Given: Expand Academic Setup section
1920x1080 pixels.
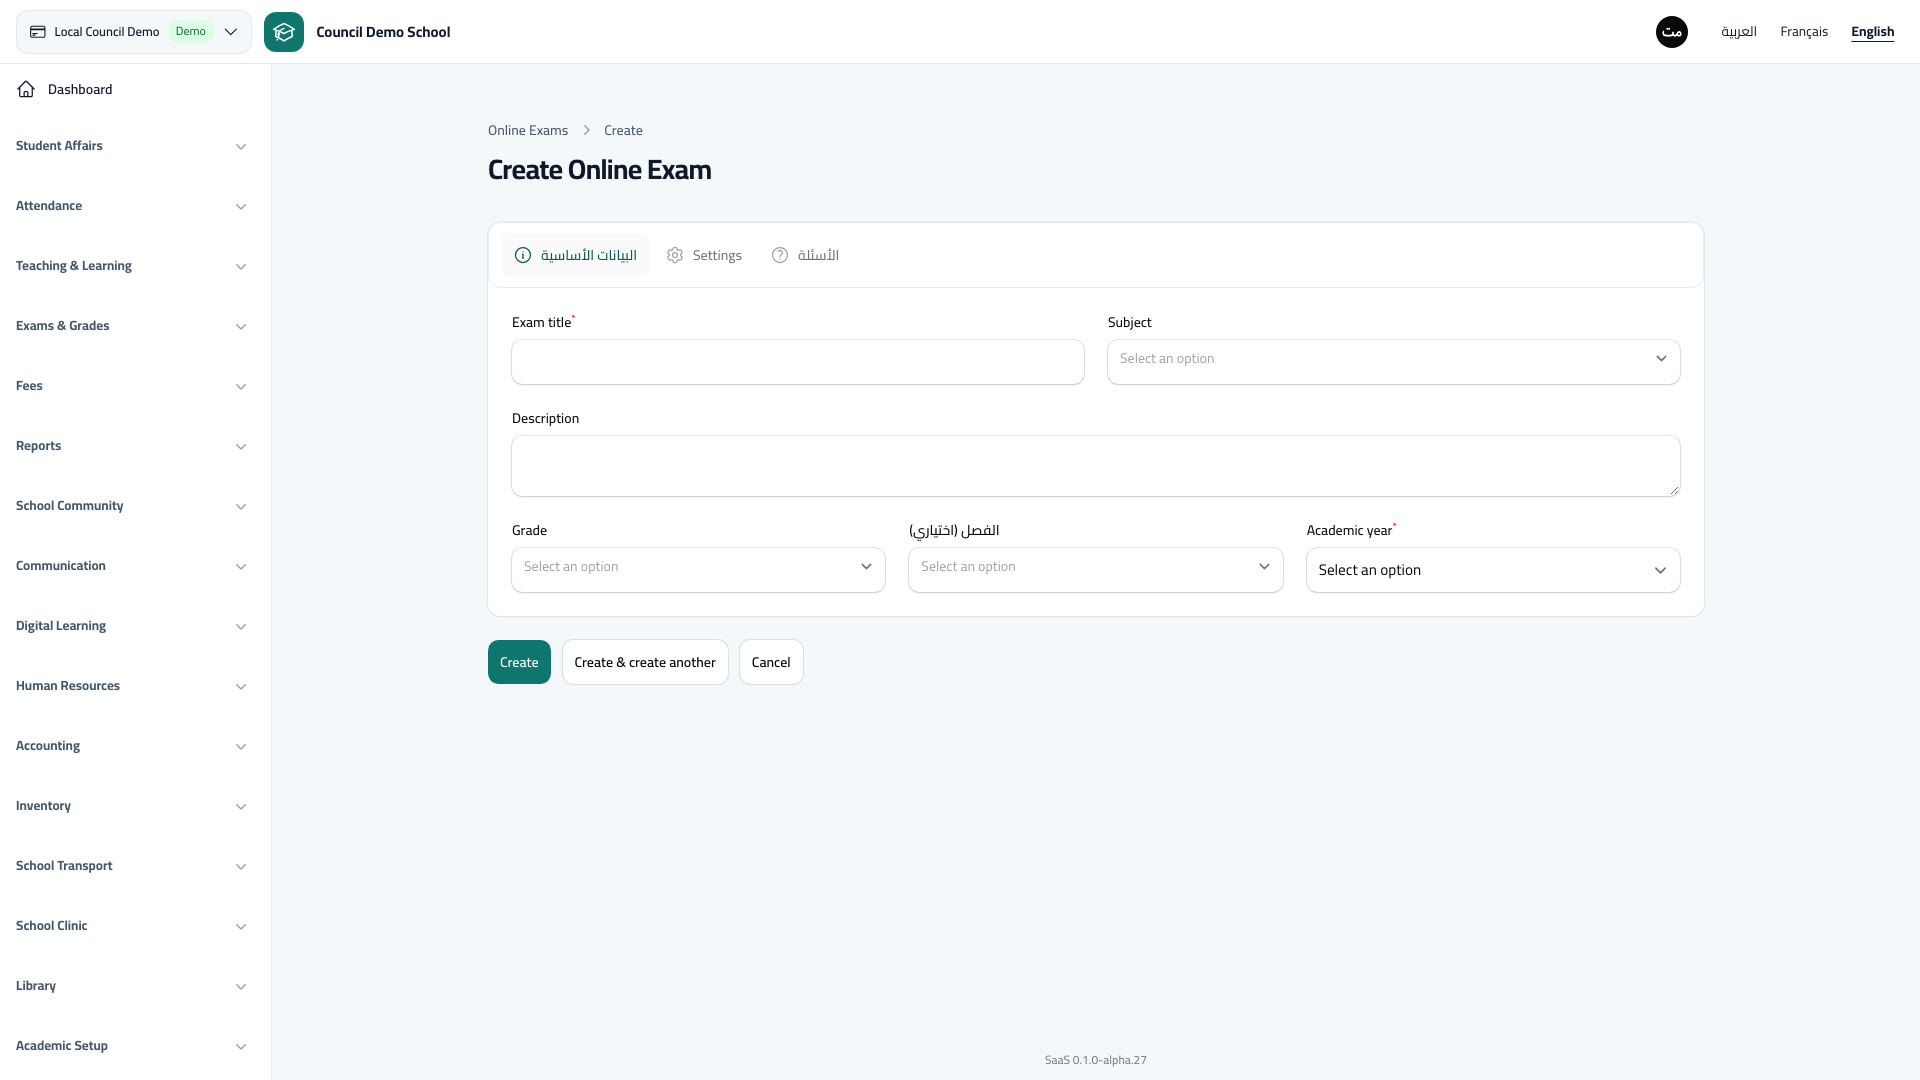Looking at the screenshot, I should pyautogui.click(x=131, y=1046).
